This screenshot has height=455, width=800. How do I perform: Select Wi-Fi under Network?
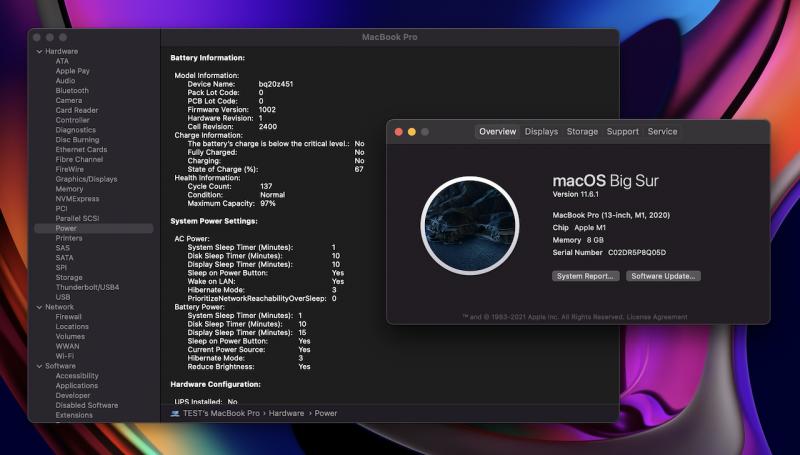tap(64, 356)
